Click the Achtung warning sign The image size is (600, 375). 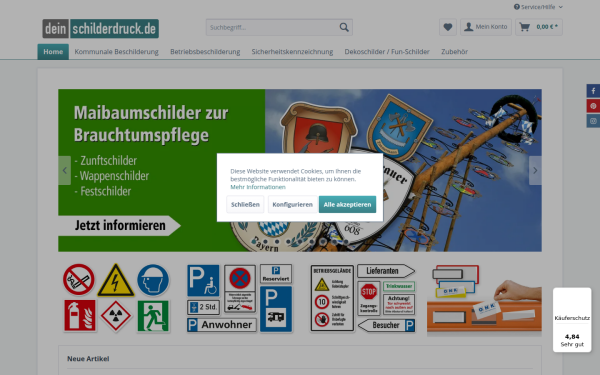(x=399, y=304)
